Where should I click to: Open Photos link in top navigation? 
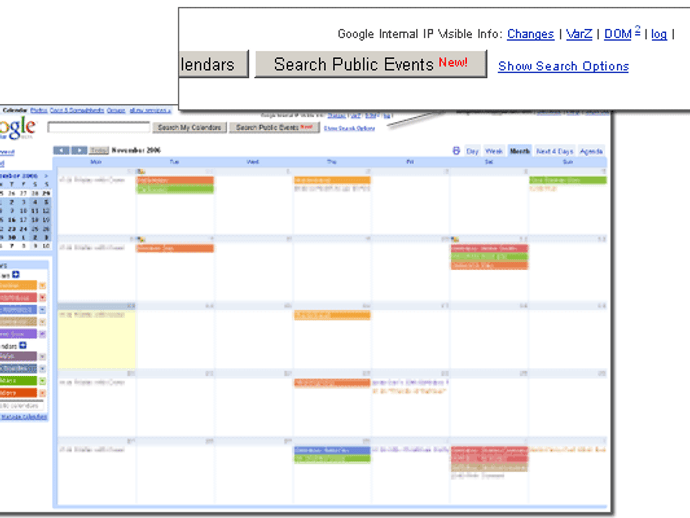click(39, 110)
